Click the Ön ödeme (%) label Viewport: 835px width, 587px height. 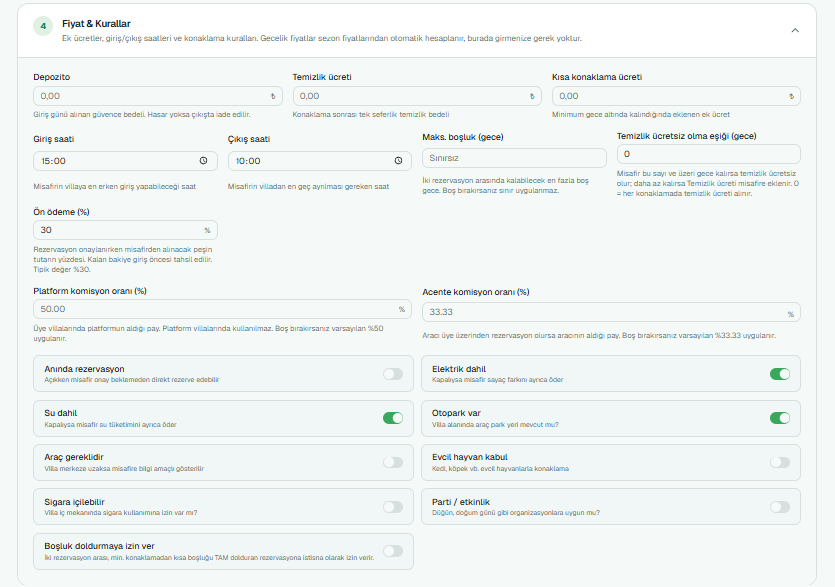tap(61, 211)
